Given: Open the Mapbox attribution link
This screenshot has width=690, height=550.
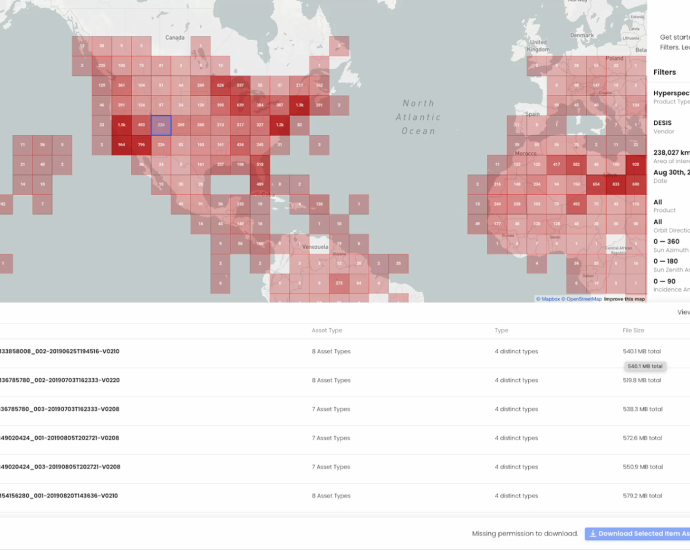Looking at the screenshot, I should coord(548,299).
